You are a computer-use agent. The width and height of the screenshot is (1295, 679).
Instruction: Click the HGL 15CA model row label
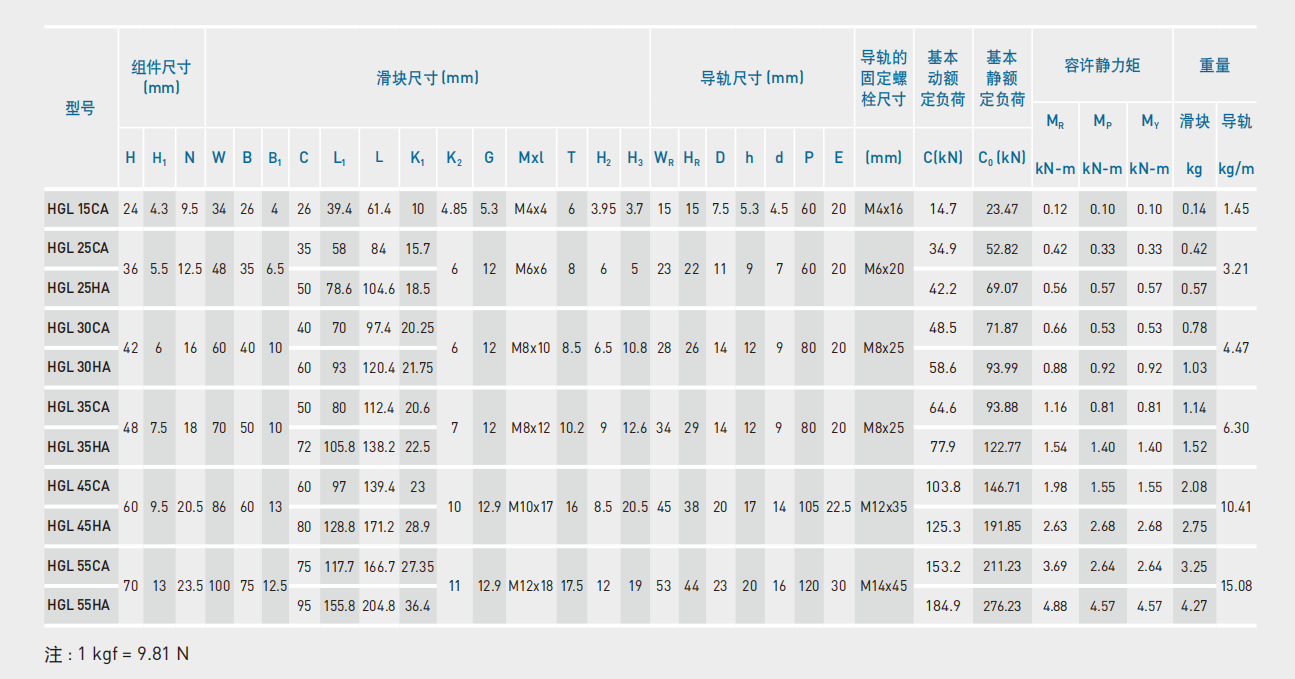(78, 209)
